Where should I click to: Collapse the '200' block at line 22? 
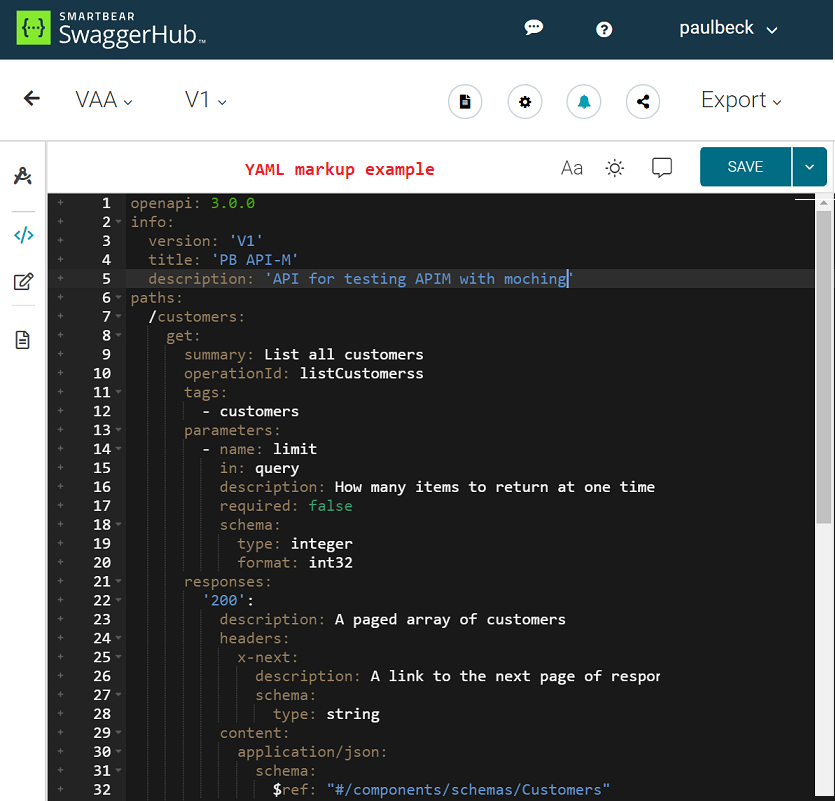[118, 600]
